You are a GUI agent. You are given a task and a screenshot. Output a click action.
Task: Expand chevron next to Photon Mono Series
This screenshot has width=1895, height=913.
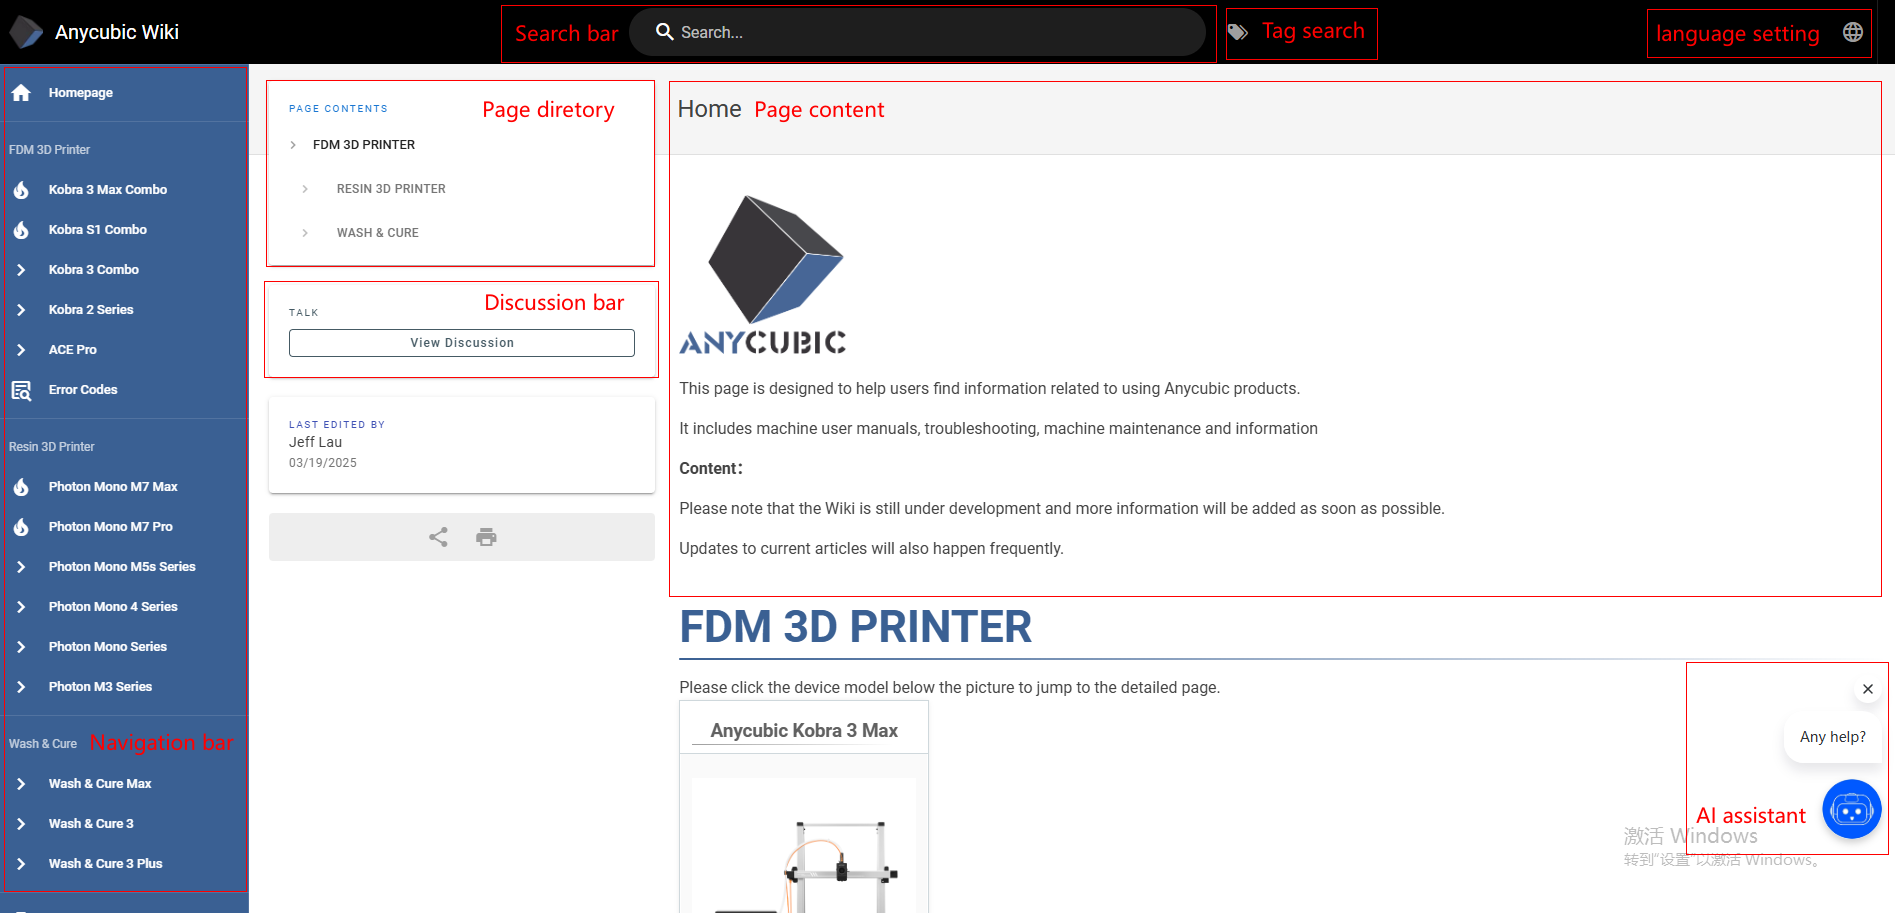(21, 647)
